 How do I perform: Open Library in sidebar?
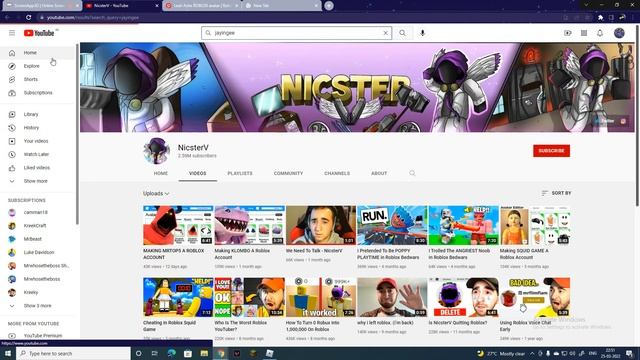tap(38, 114)
